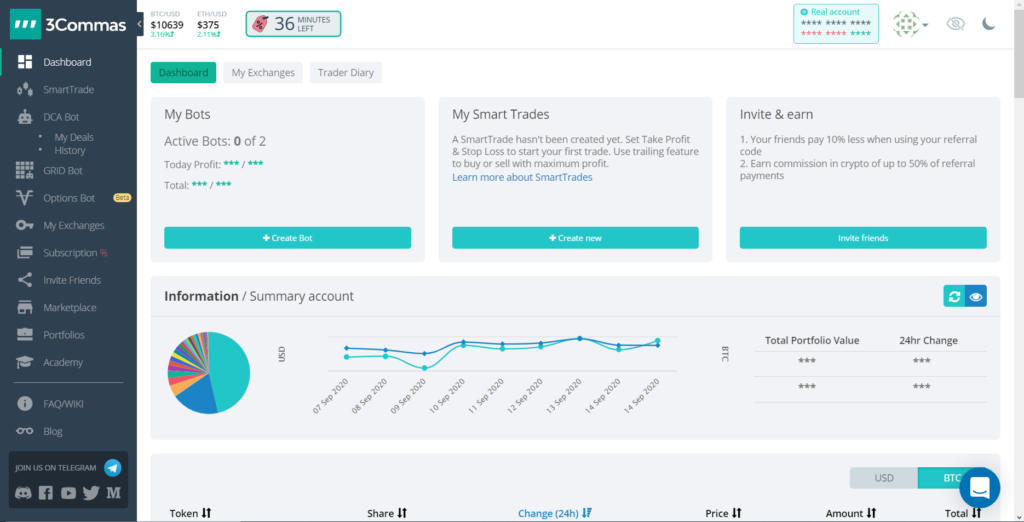This screenshot has width=1024, height=522.
Task: Click the Create Bot button
Action: 287,238
